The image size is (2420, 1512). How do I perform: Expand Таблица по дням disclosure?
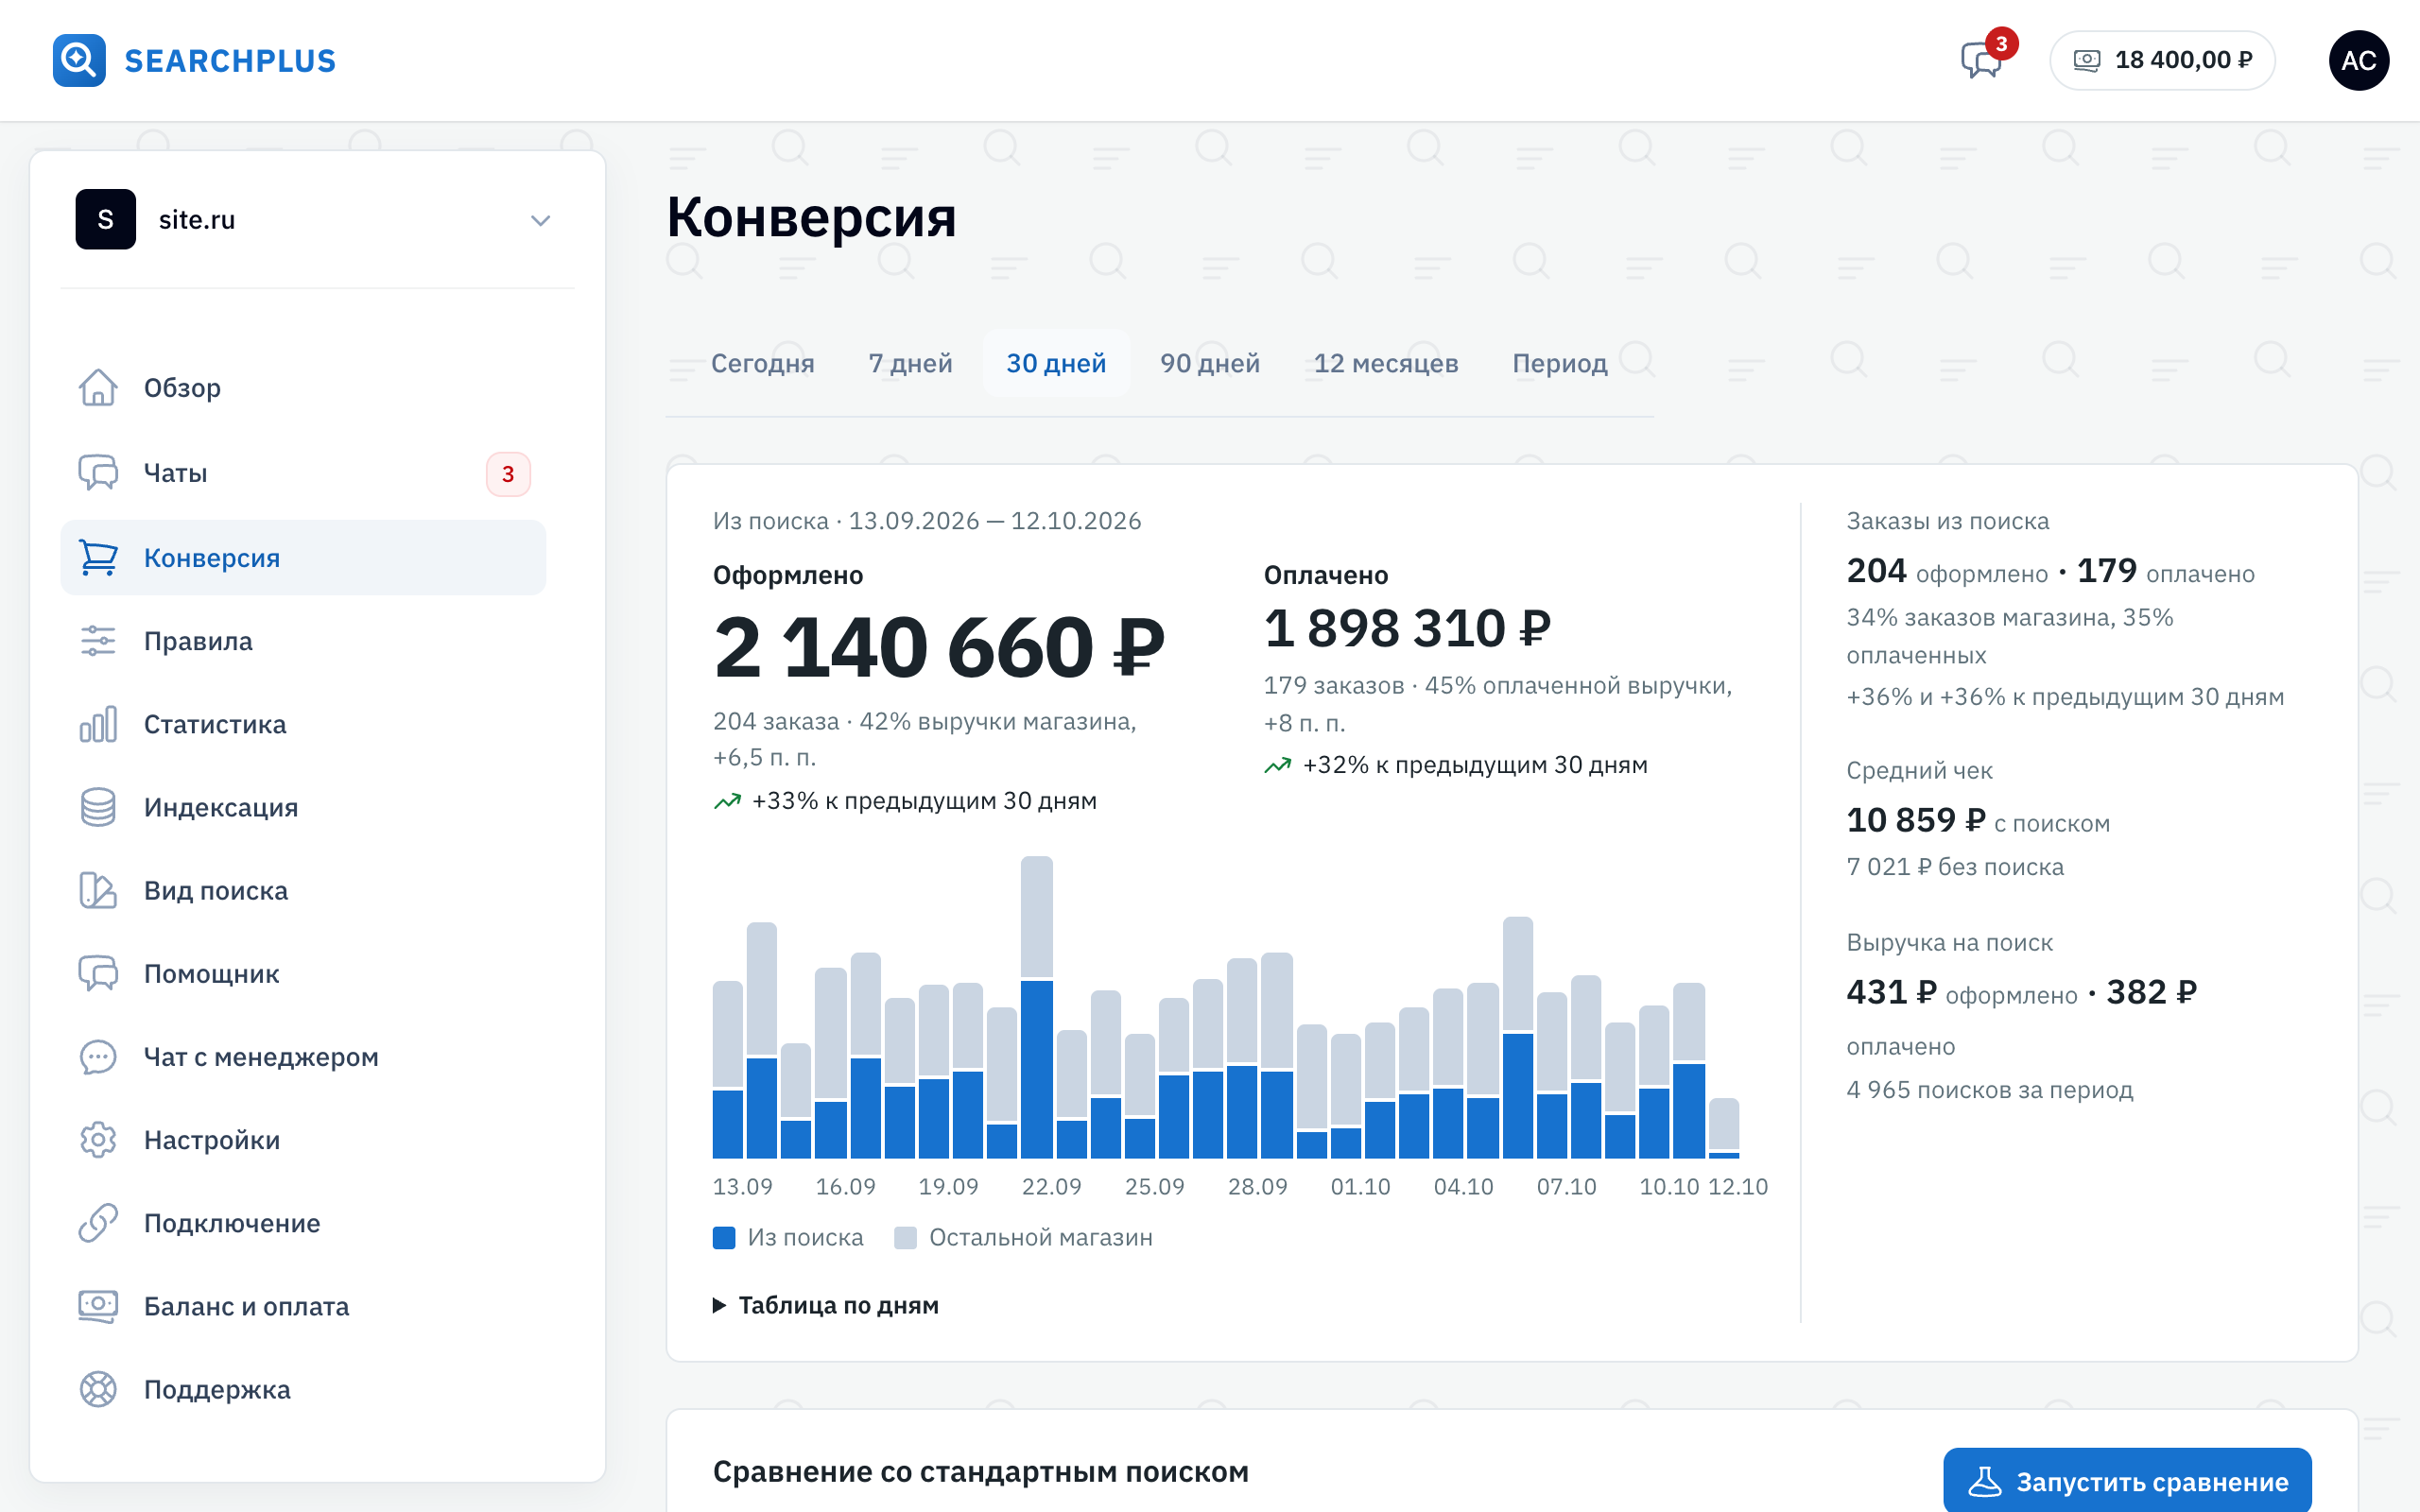[x=826, y=1305]
